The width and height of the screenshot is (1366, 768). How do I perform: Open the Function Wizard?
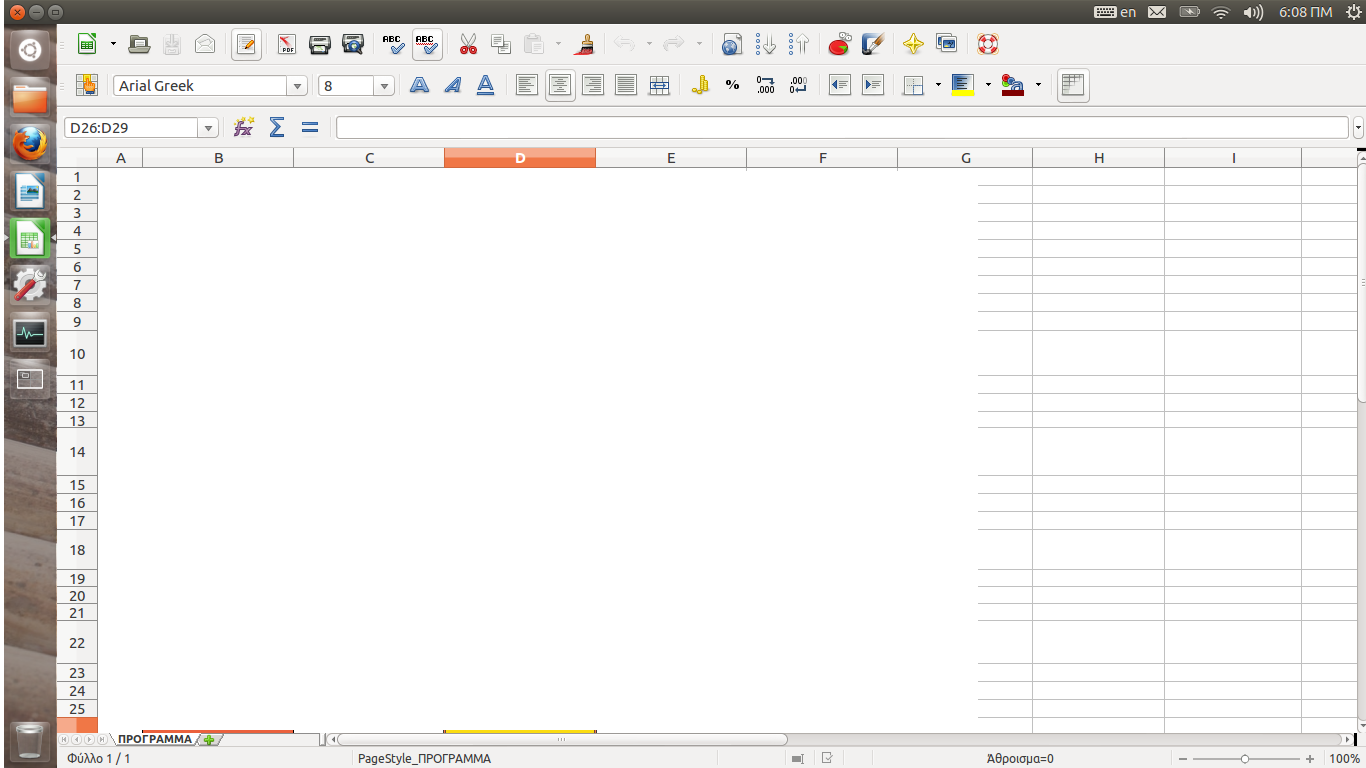coord(243,127)
